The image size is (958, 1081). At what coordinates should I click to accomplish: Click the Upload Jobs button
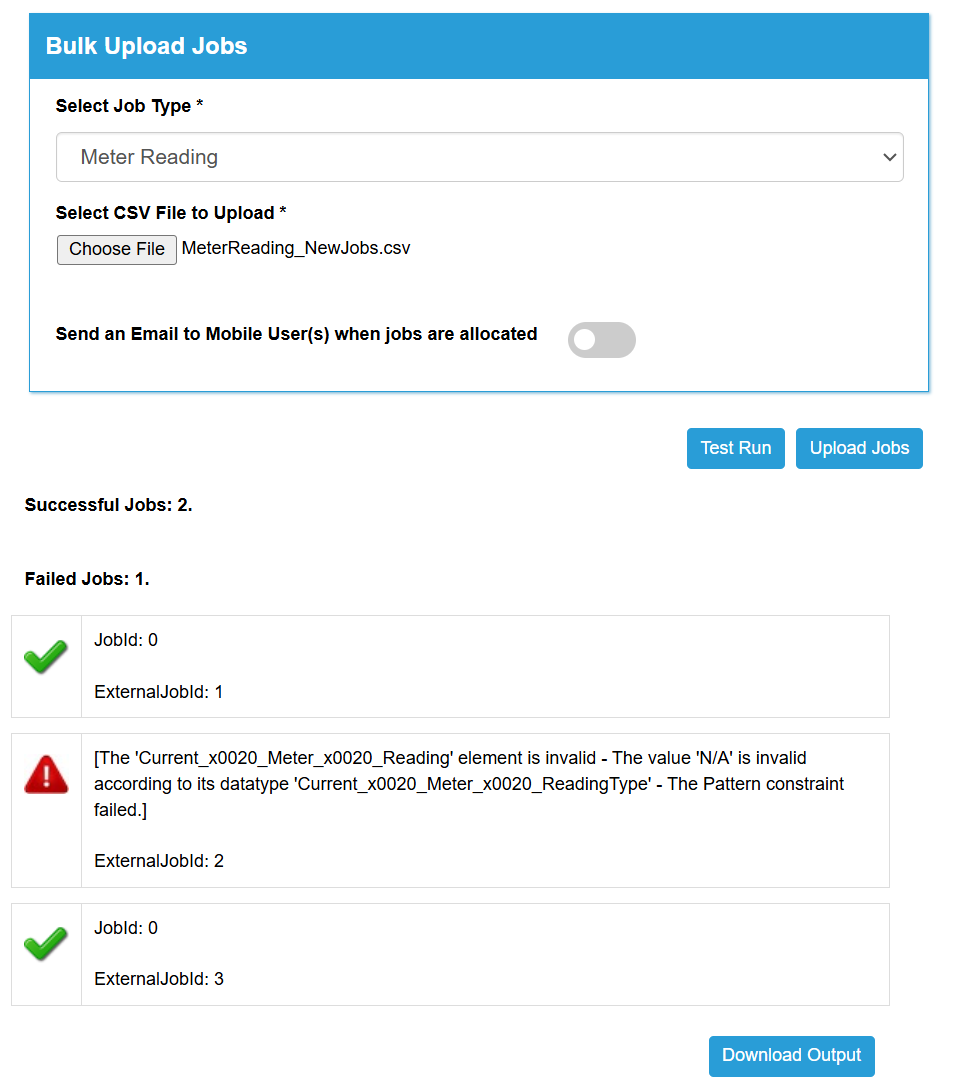pos(859,448)
